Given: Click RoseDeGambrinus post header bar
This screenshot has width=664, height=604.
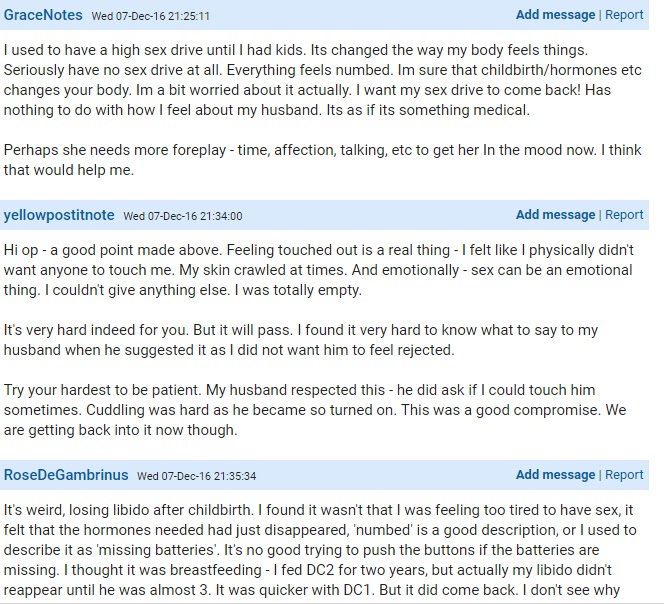Looking at the screenshot, I should coord(324,475).
